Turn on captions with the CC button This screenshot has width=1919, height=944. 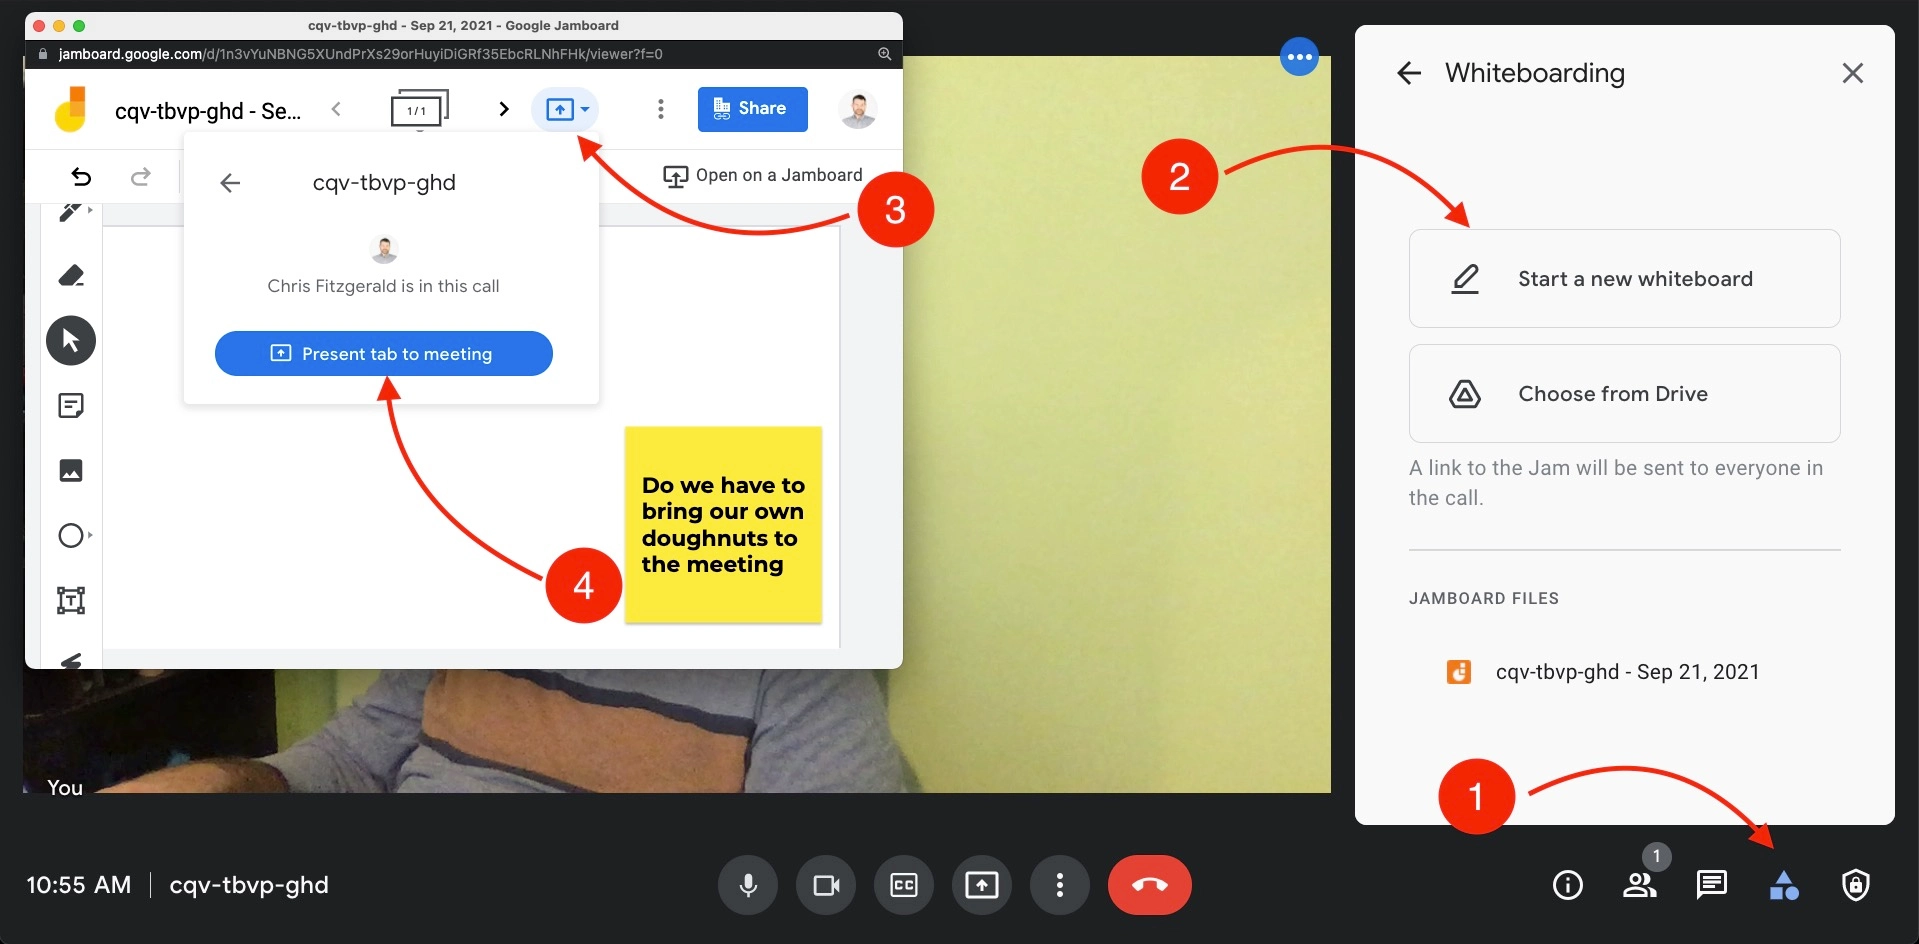(904, 885)
